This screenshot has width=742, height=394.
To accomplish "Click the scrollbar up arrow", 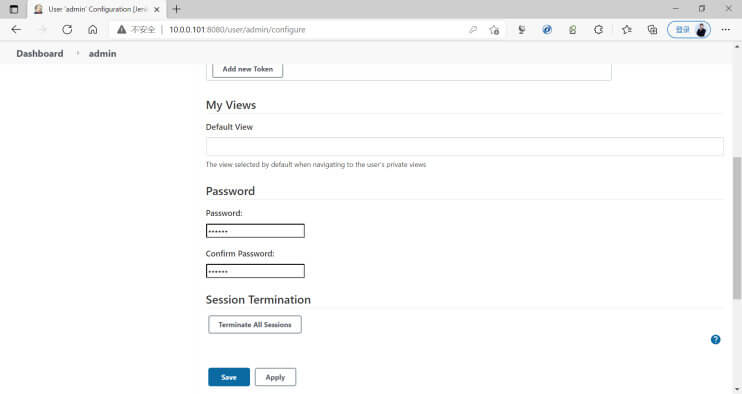I will [737, 46].
